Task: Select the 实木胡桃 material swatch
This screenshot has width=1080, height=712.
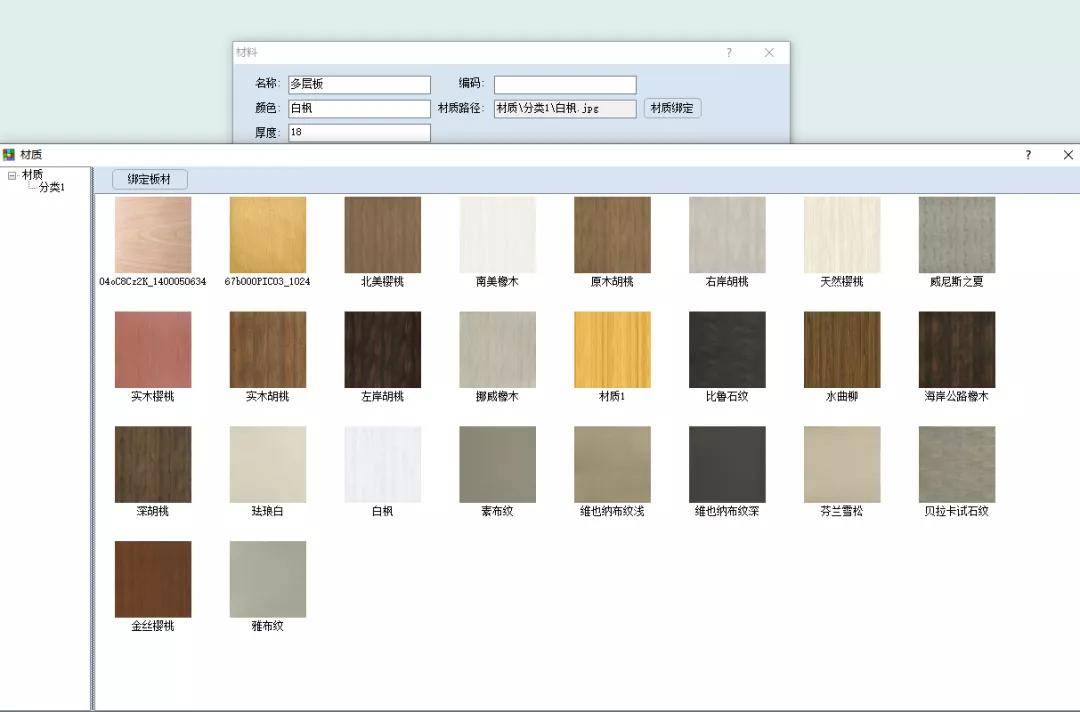Action: click(268, 350)
